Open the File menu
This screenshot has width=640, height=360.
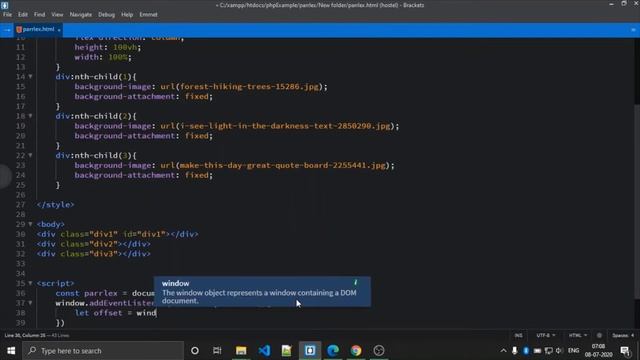tap(7, 15)
